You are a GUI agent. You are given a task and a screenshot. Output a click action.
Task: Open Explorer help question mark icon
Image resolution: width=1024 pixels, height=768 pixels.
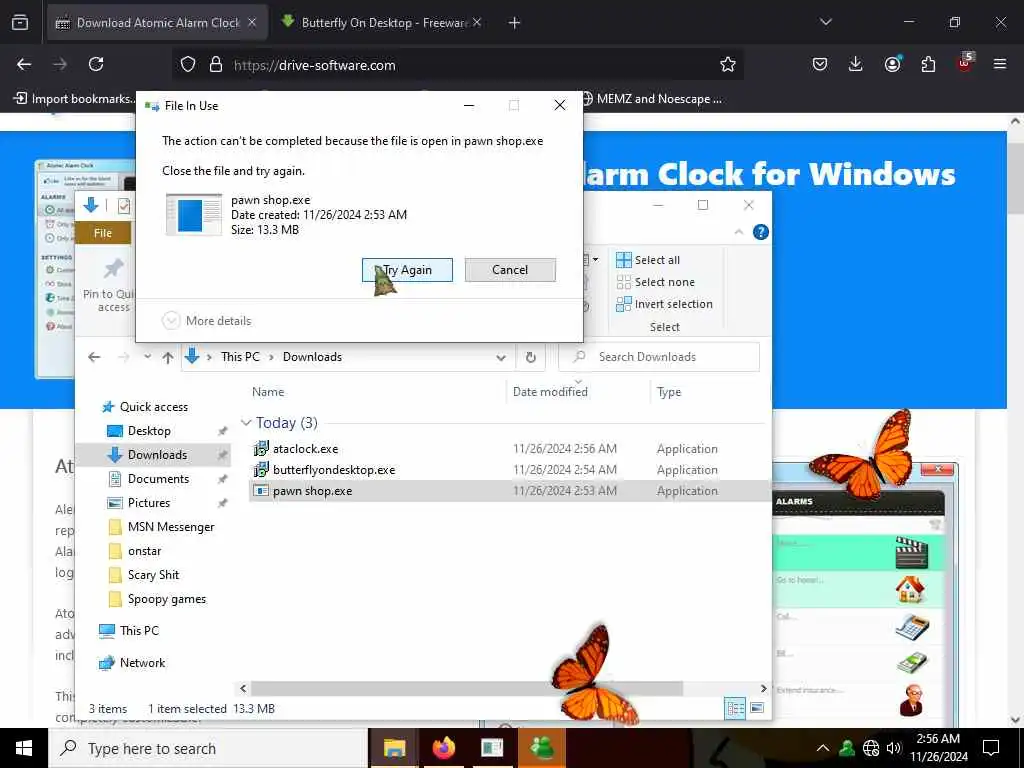pyautogui.click(x=761, y=232)
